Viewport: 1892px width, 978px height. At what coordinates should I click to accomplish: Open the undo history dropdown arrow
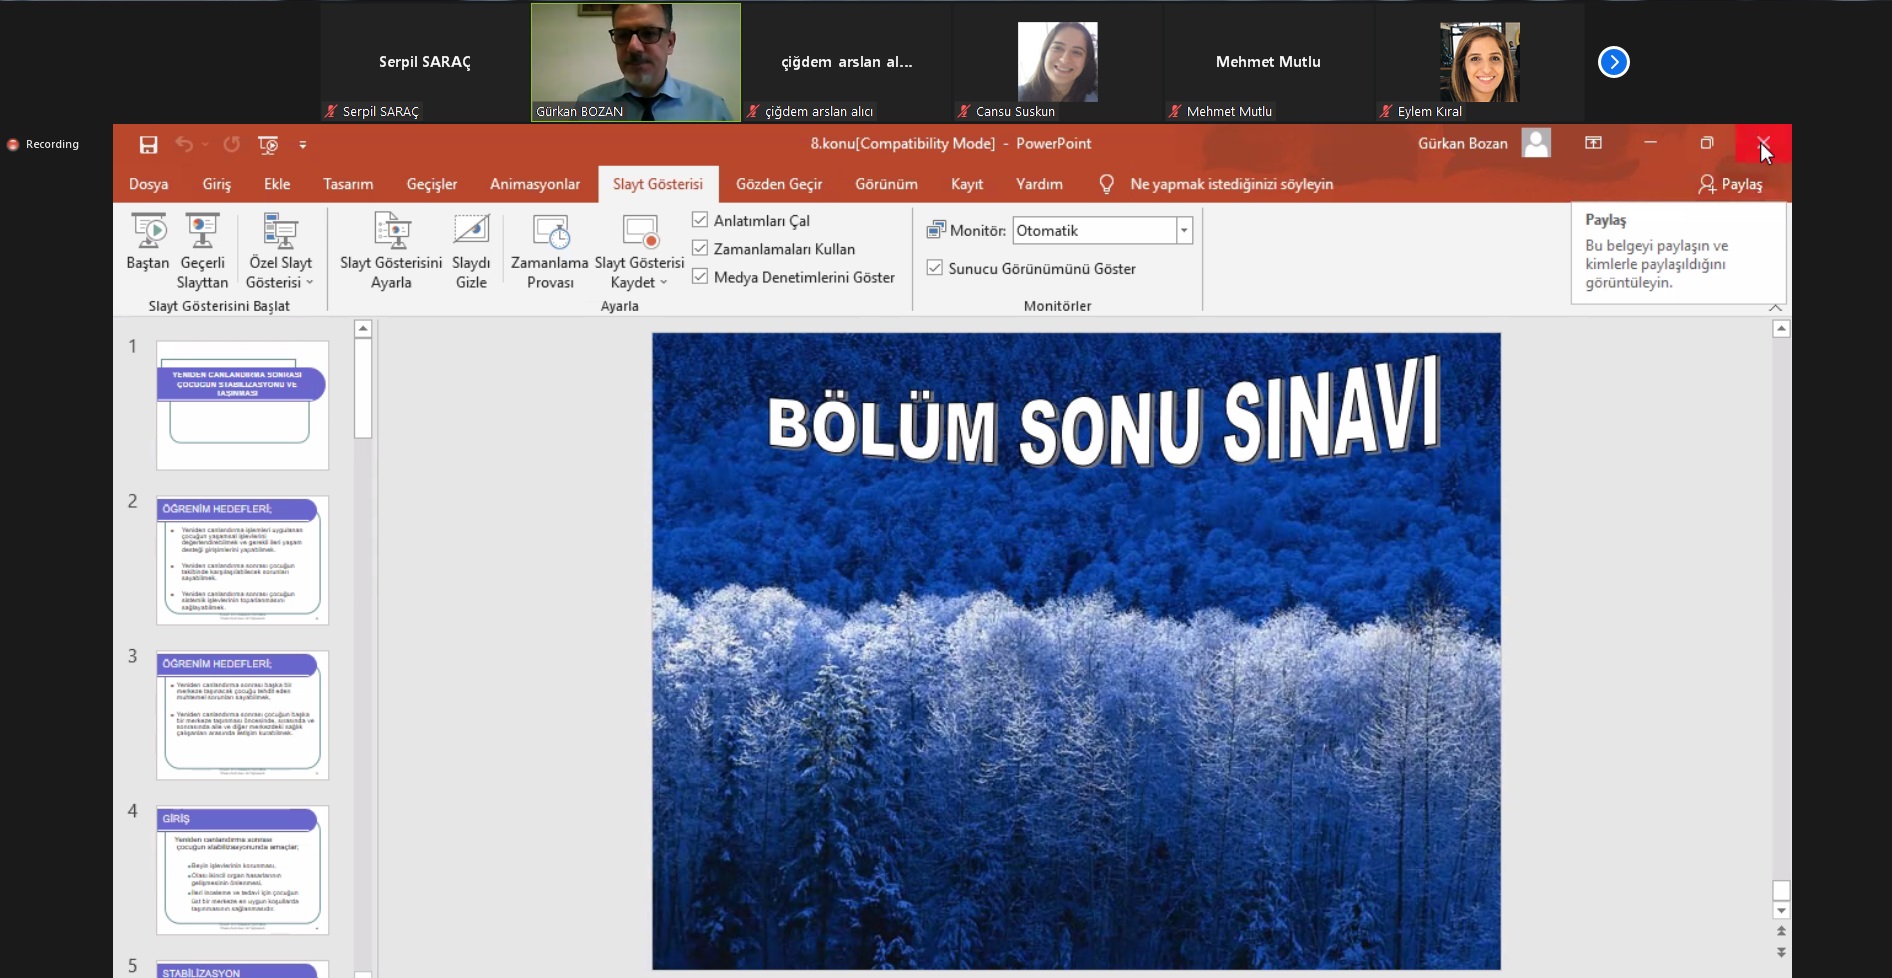(x=205, y=144)
